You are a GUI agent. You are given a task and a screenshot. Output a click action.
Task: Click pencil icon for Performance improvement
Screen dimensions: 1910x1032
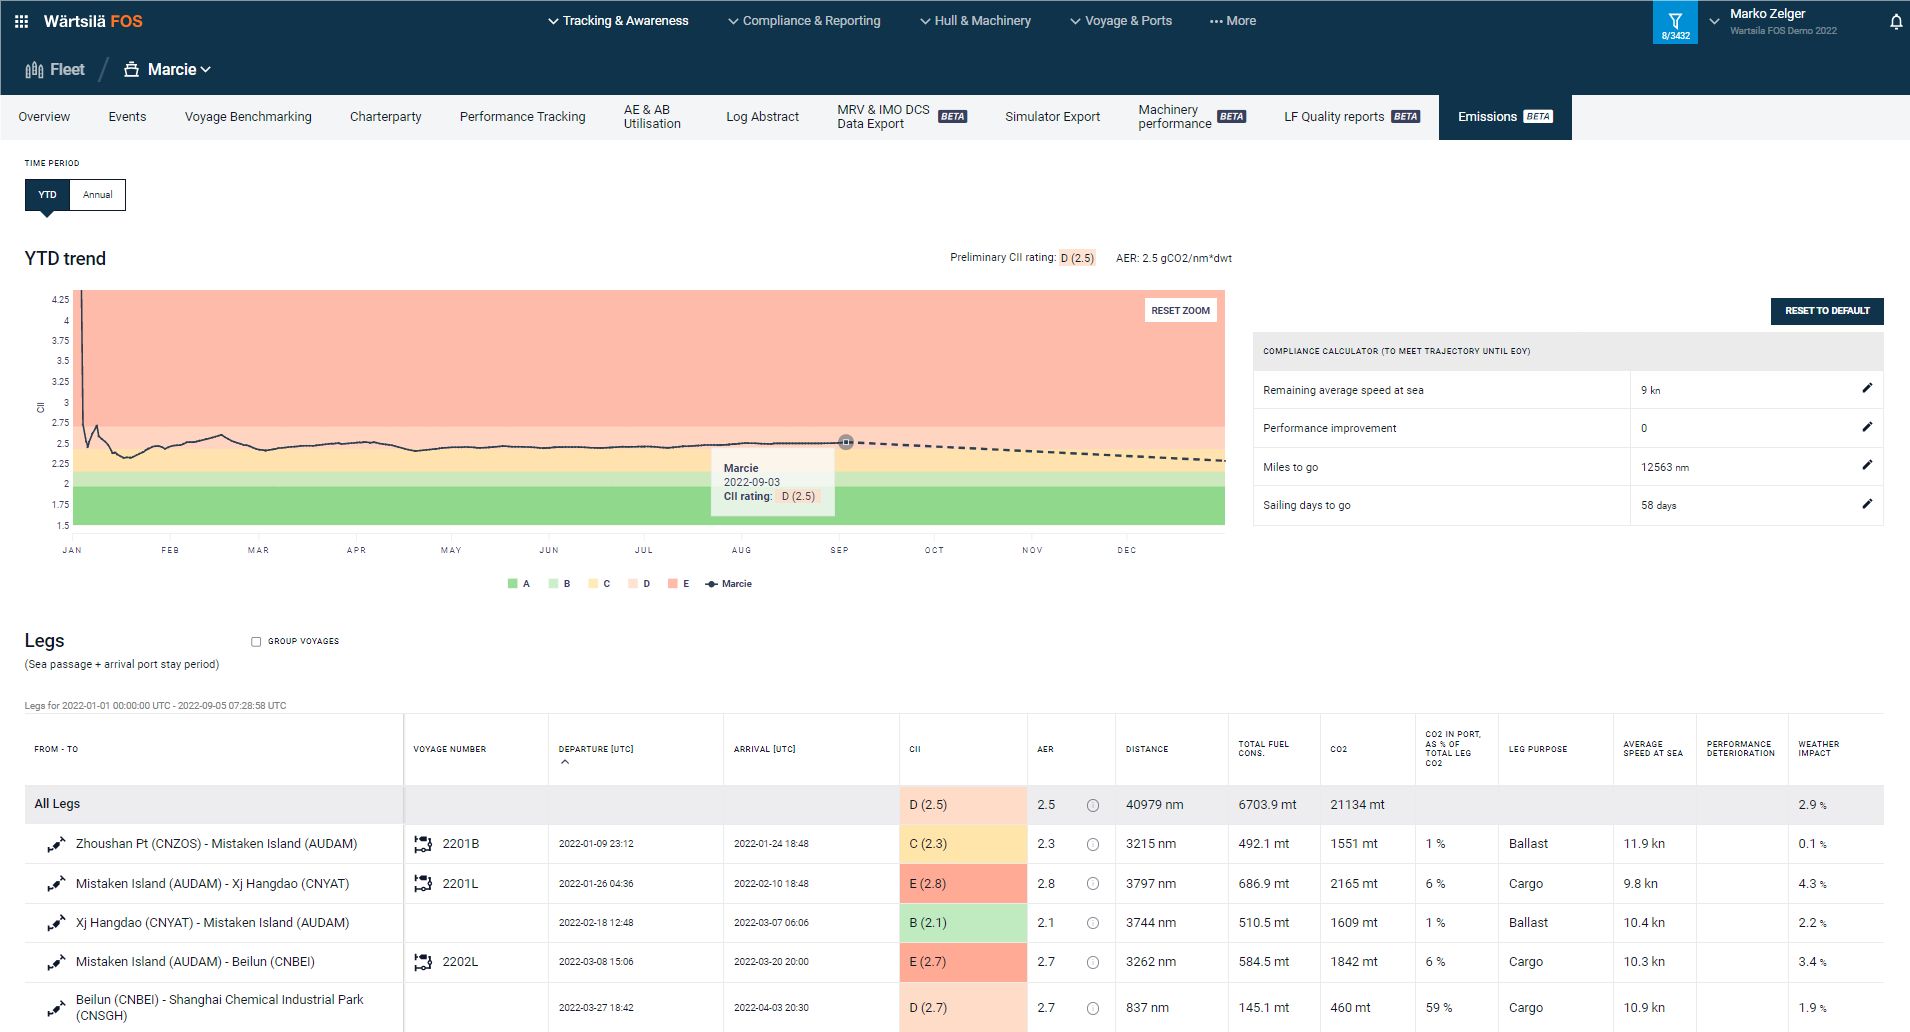tap(1866, 427)
